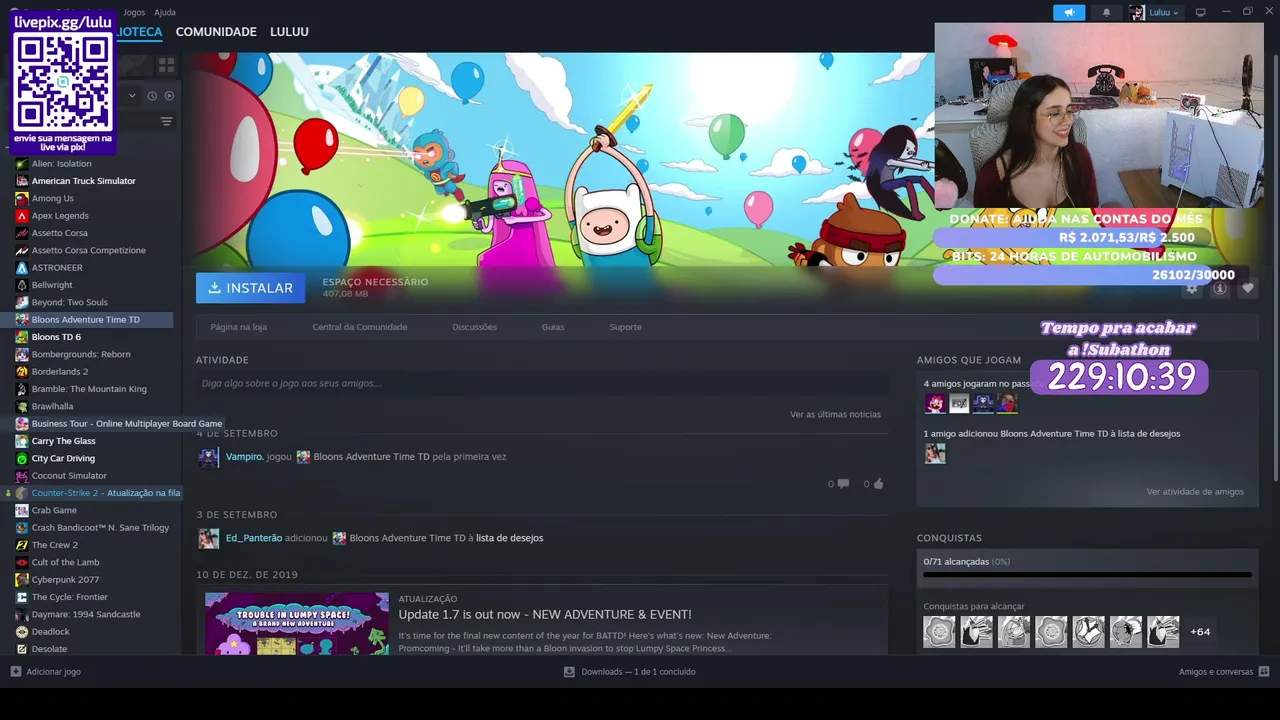Open the notifications bell
The height and width of the screenshot is (720, 1280).
[1106, 13]
